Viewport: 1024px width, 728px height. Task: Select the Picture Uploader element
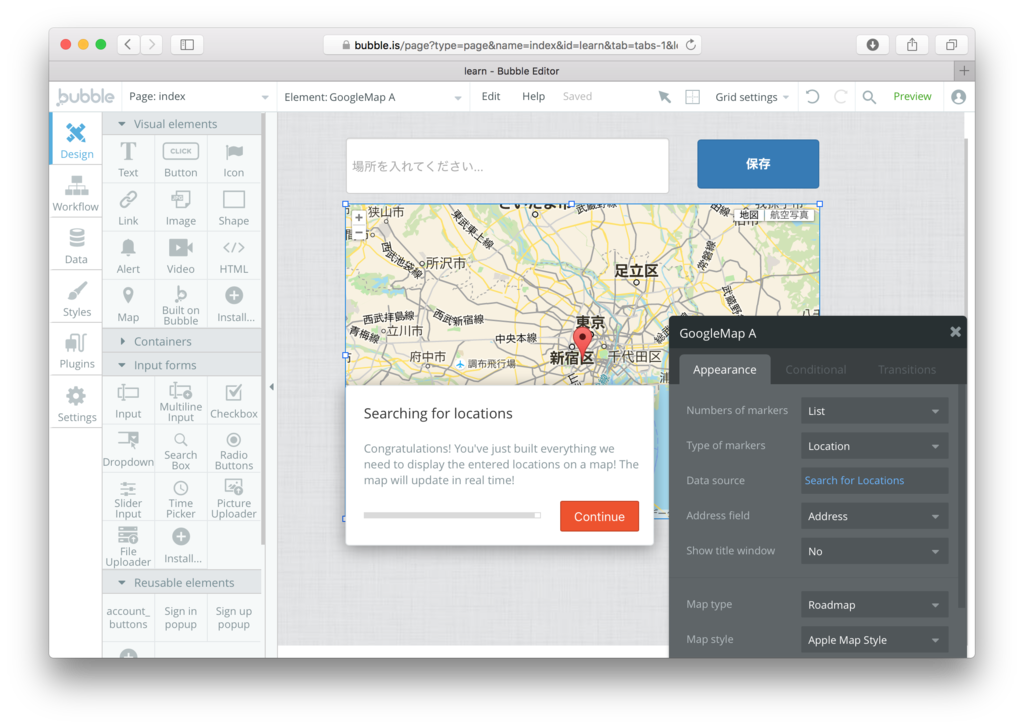233,498
